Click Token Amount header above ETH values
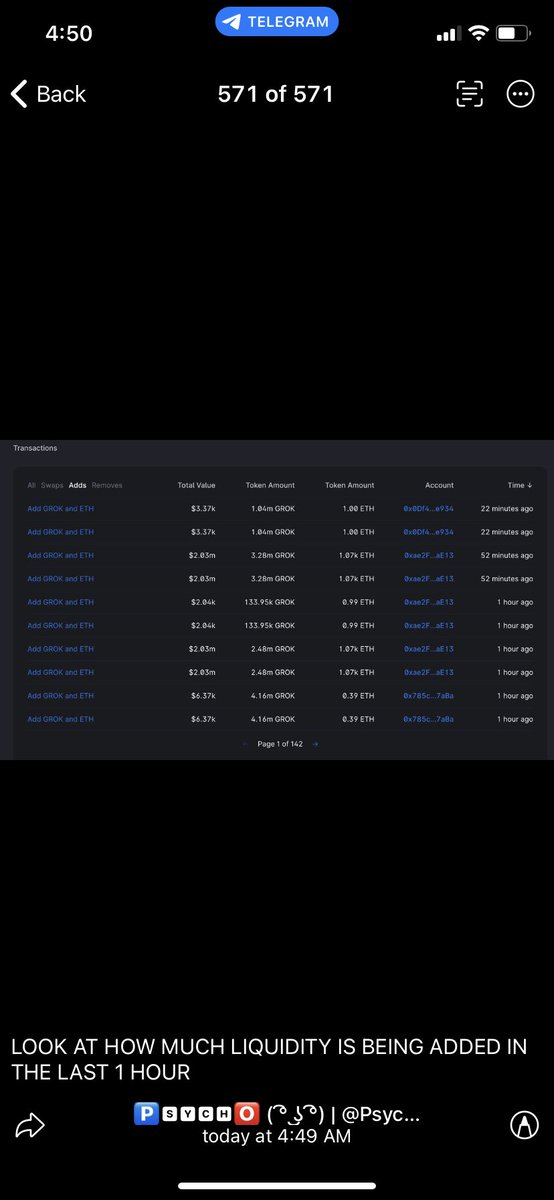Viewport: 554px width, 1200px height. [x=349, y=485]
